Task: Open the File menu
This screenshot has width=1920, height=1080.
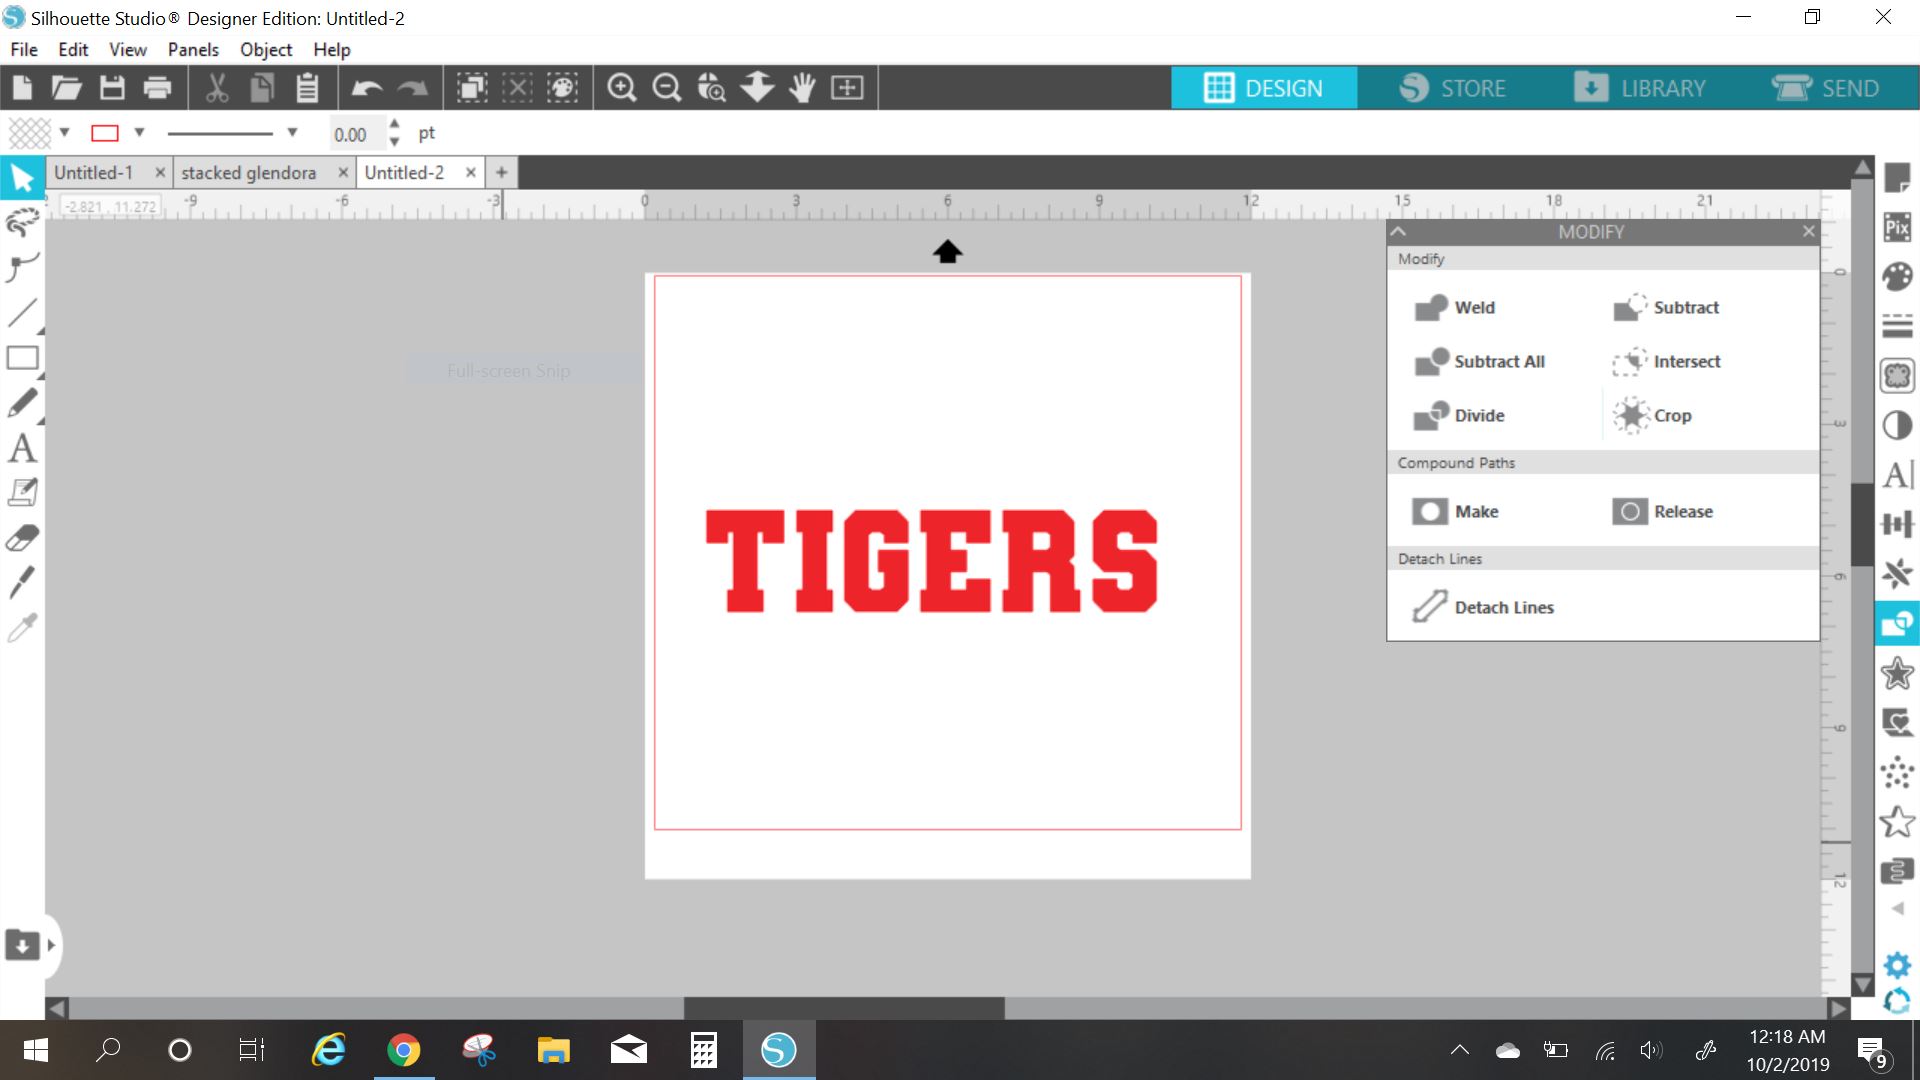Action: (24, 49)
